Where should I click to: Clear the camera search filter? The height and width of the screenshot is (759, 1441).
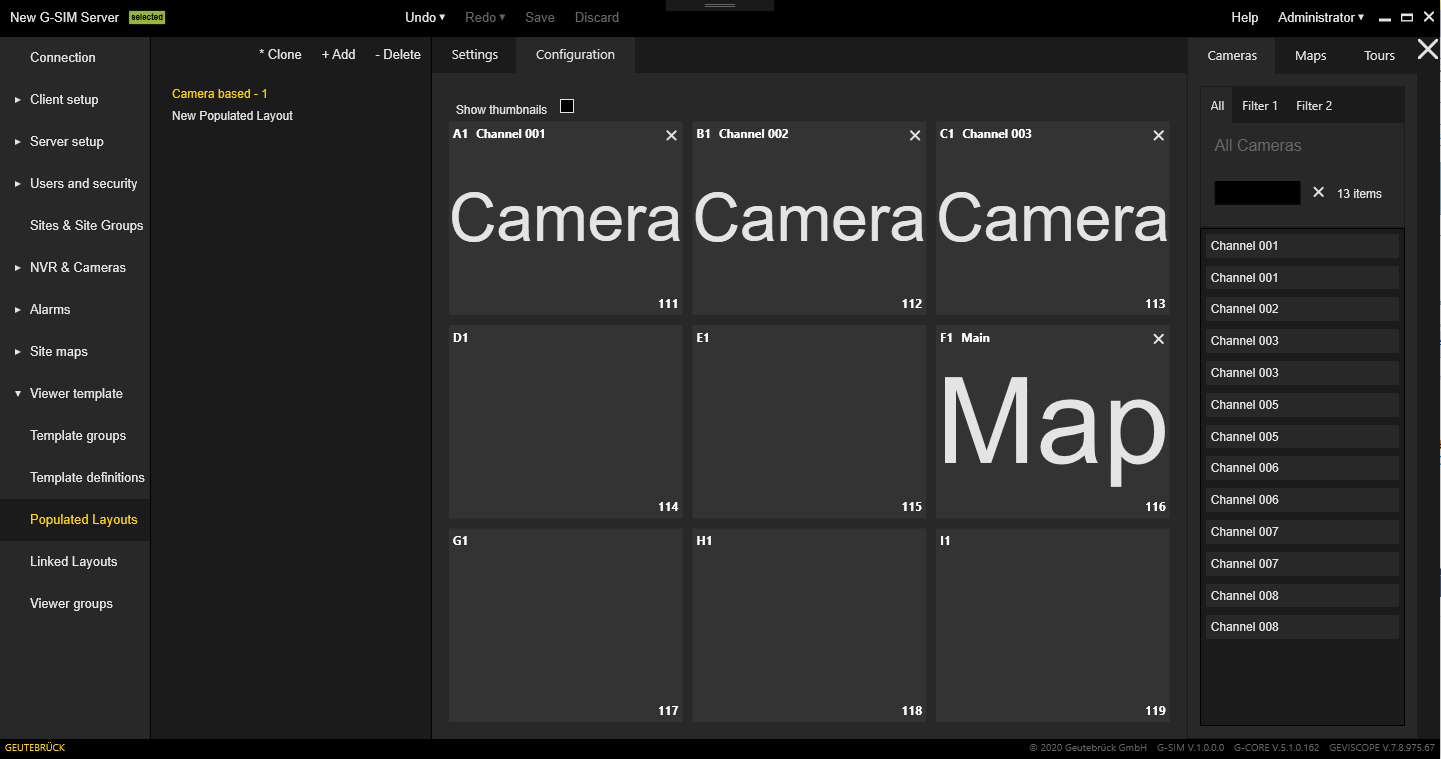tap(1318, 192)
